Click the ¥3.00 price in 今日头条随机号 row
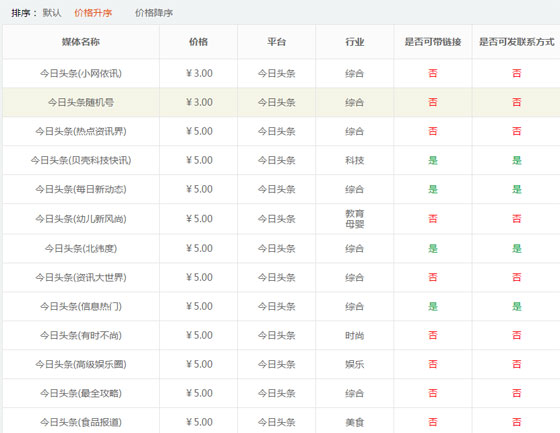 coord(199,102)
